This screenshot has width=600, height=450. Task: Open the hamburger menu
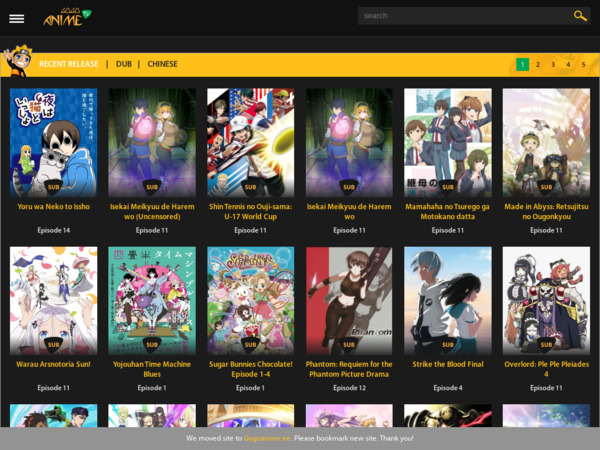pos(16,18)
